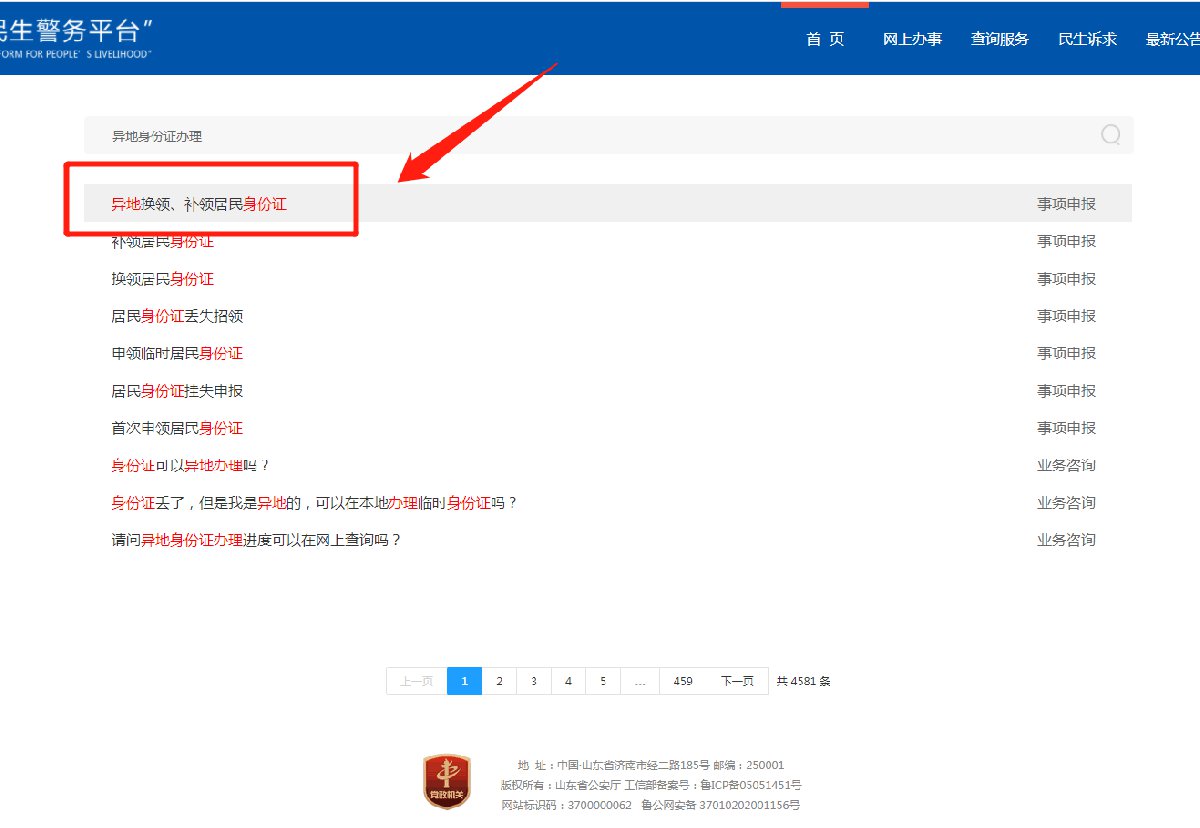Image resolution: width=1200 pixels, height=828 pixels.
Task: Click the 下一页 next page button
Action: point(737,681)
